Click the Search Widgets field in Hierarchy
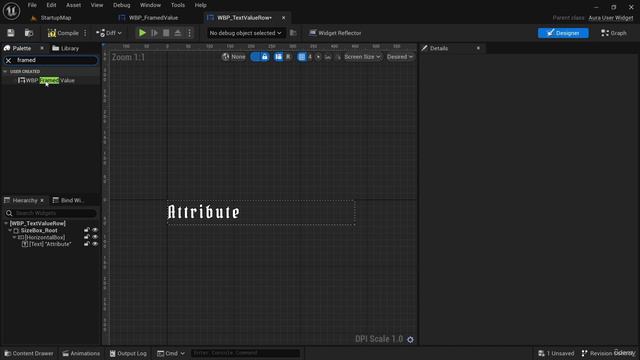Viewport: 640px width, 360px height. pos(51,213)
